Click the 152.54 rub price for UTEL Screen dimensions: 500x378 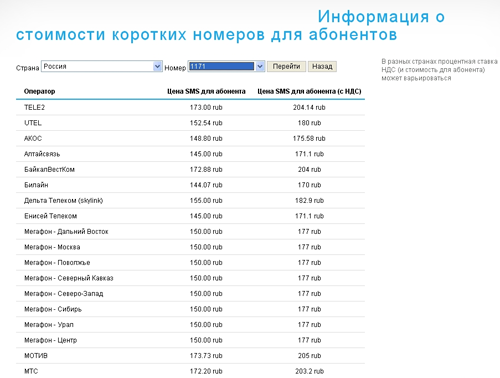[206, 123]
